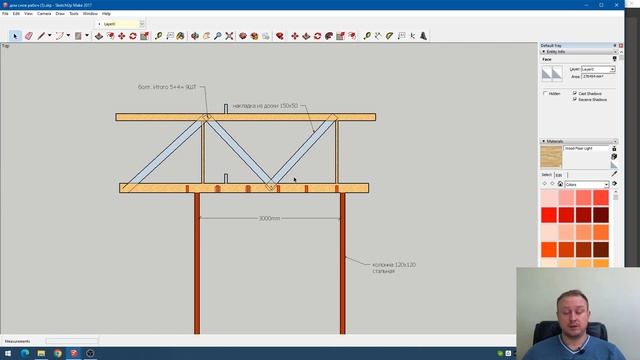The height and width of the screenshot is (360, 640).
Task: Send the model to LayOut
Action: coord(266,36)
